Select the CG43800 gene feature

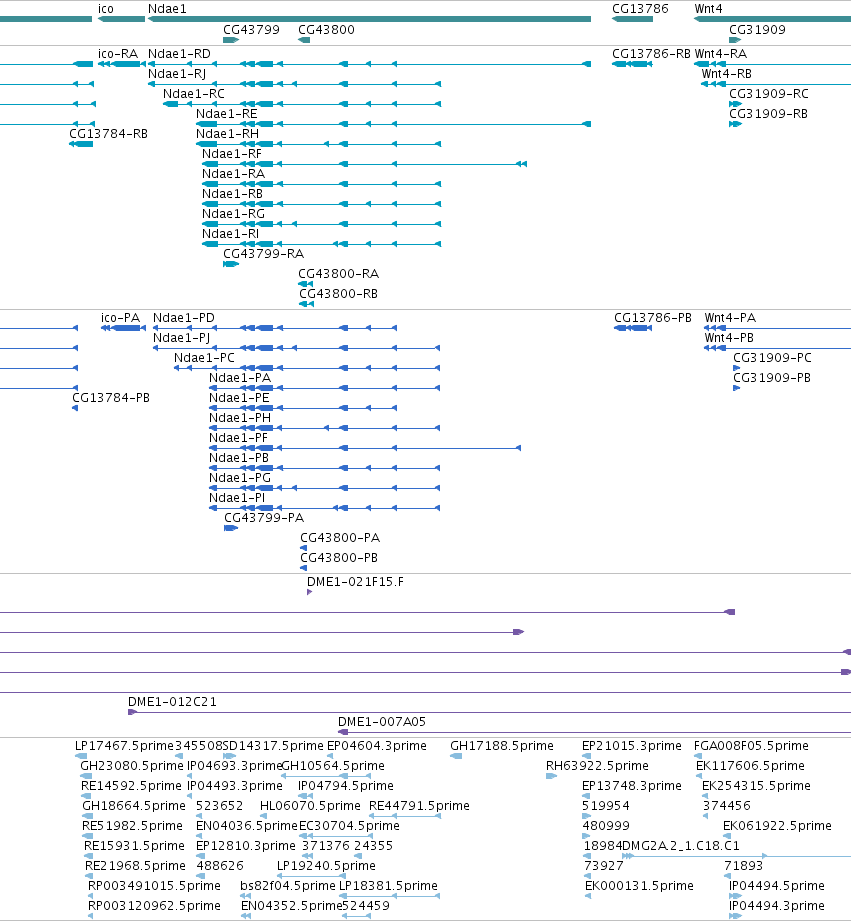(x=304, y=40)
